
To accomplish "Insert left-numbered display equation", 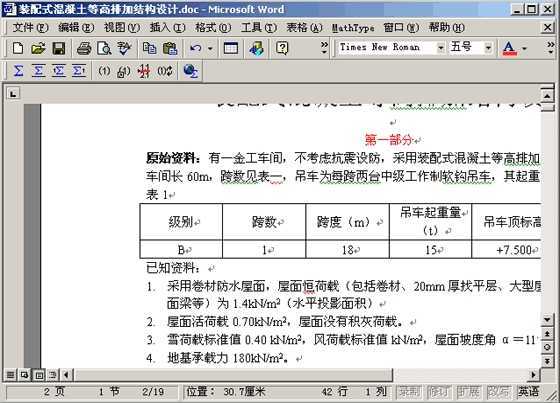I will [x=59, y=71].
